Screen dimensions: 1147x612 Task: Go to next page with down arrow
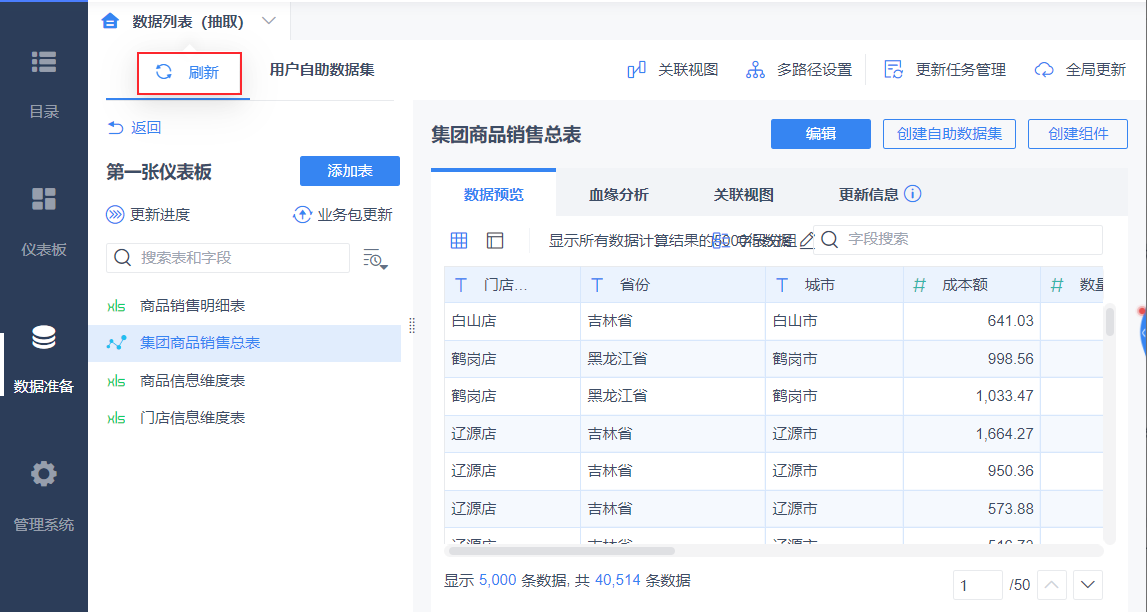1088,585
